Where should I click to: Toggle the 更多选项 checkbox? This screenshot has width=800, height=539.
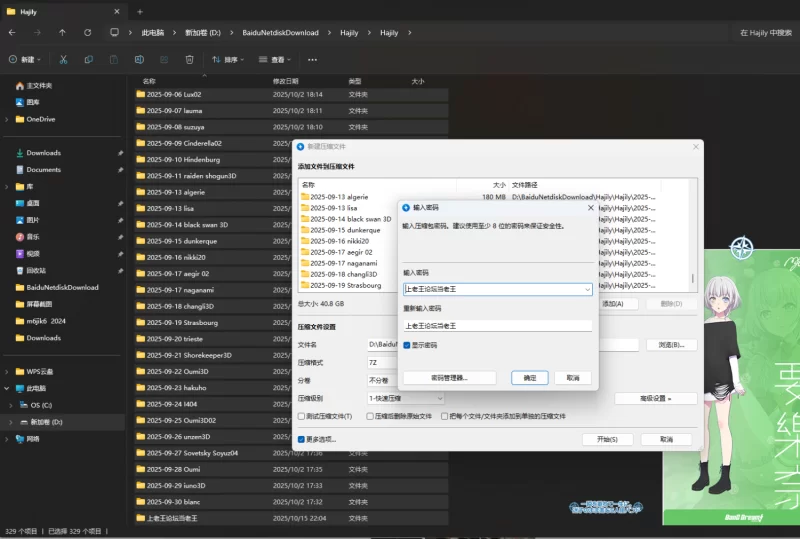(302, 439)
